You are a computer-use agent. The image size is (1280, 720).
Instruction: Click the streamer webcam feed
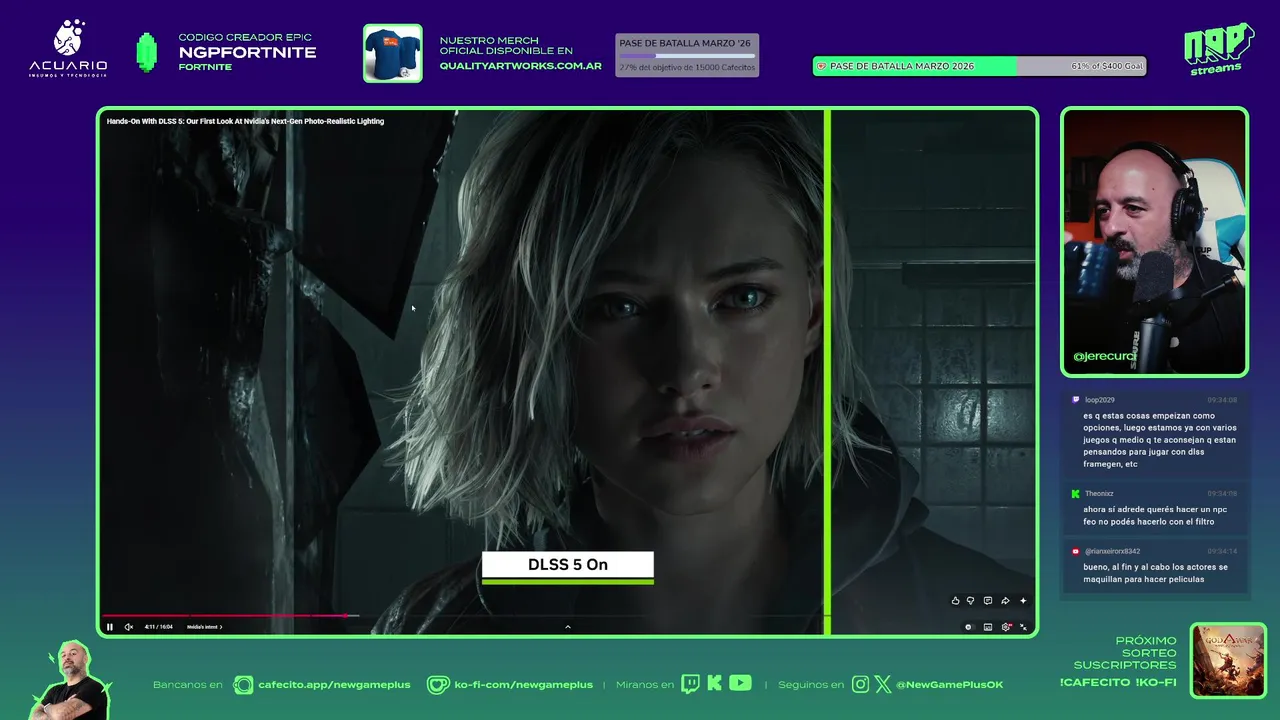[x=1155, y=242]
